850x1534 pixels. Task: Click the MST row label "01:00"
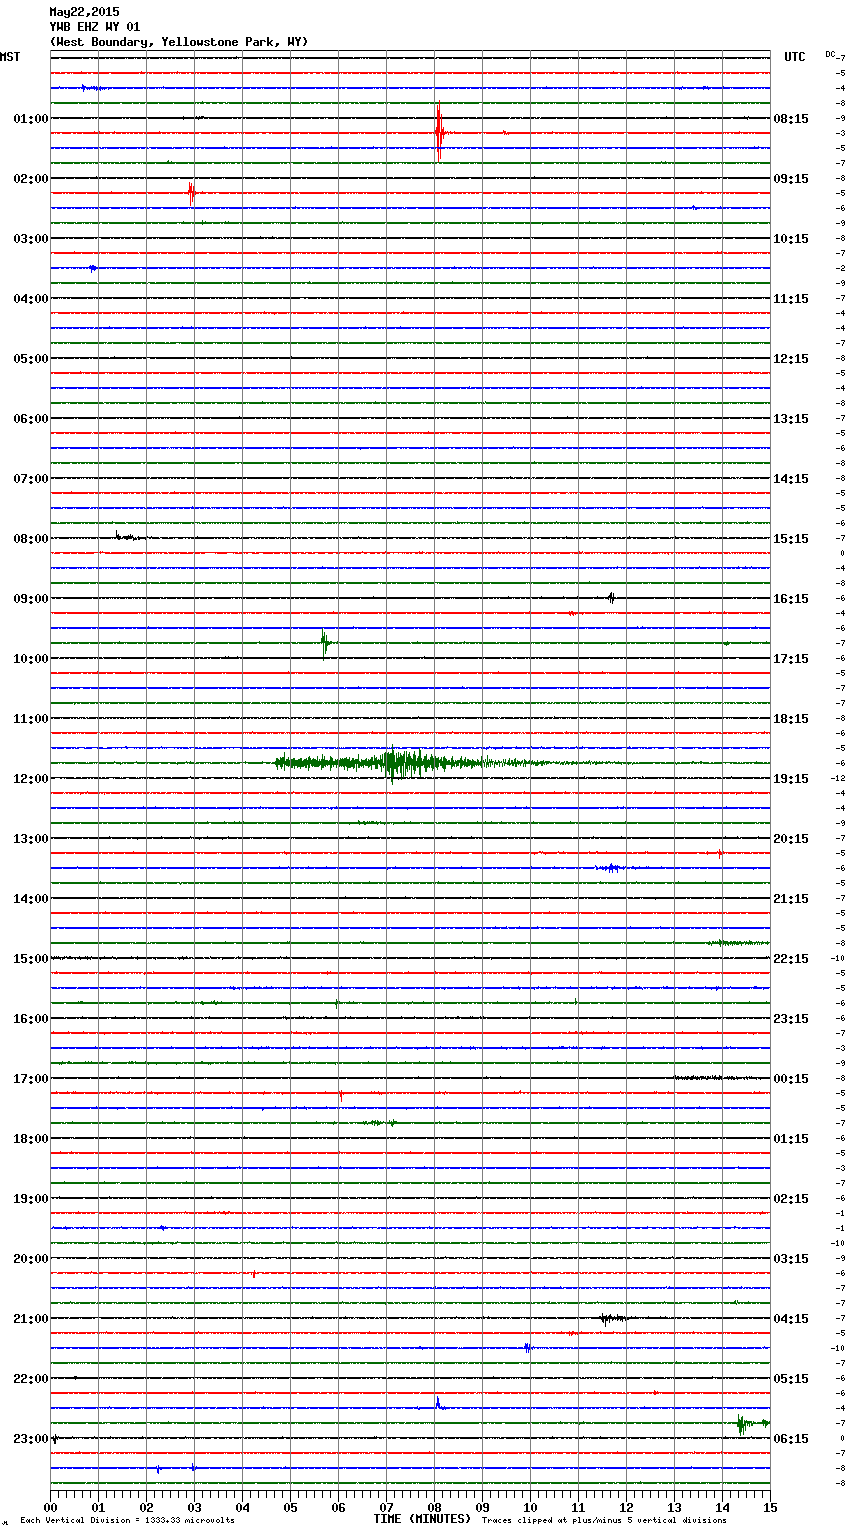[x=31, y=119]
